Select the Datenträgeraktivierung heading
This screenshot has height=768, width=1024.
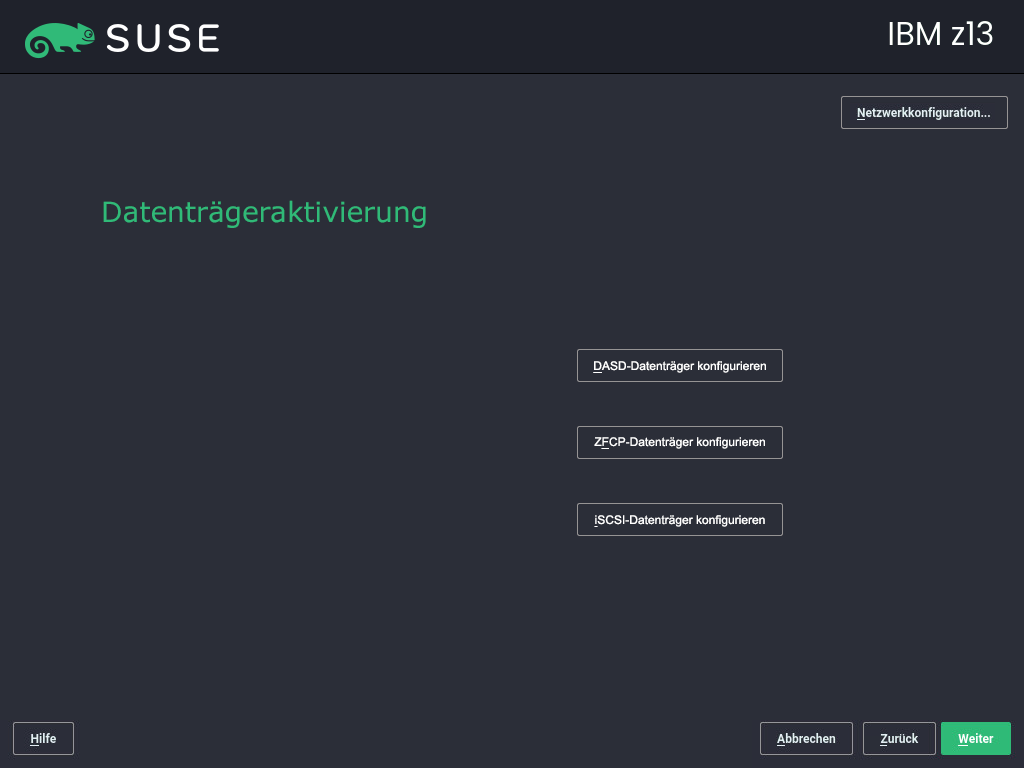(264, 213)
